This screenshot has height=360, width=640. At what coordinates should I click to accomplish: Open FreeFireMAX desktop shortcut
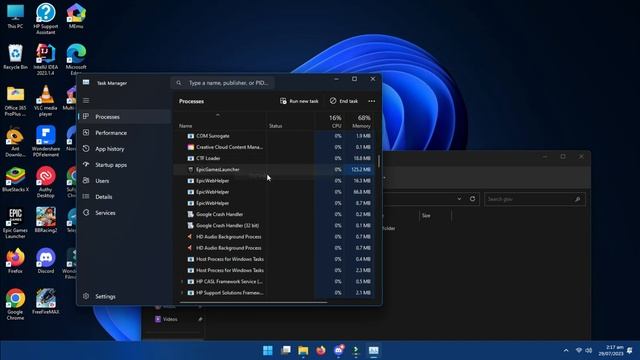46,302
